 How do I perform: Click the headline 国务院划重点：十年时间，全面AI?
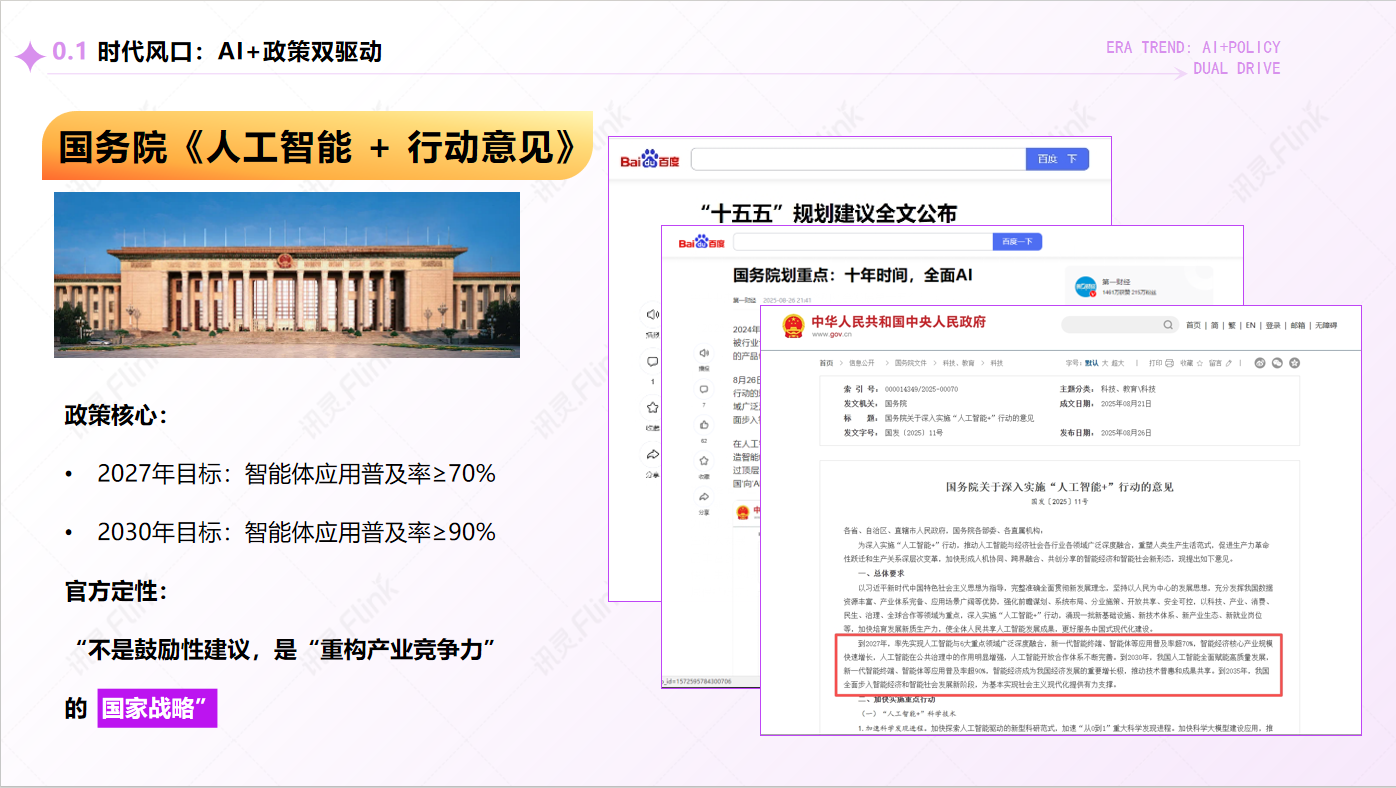(853, 275)
